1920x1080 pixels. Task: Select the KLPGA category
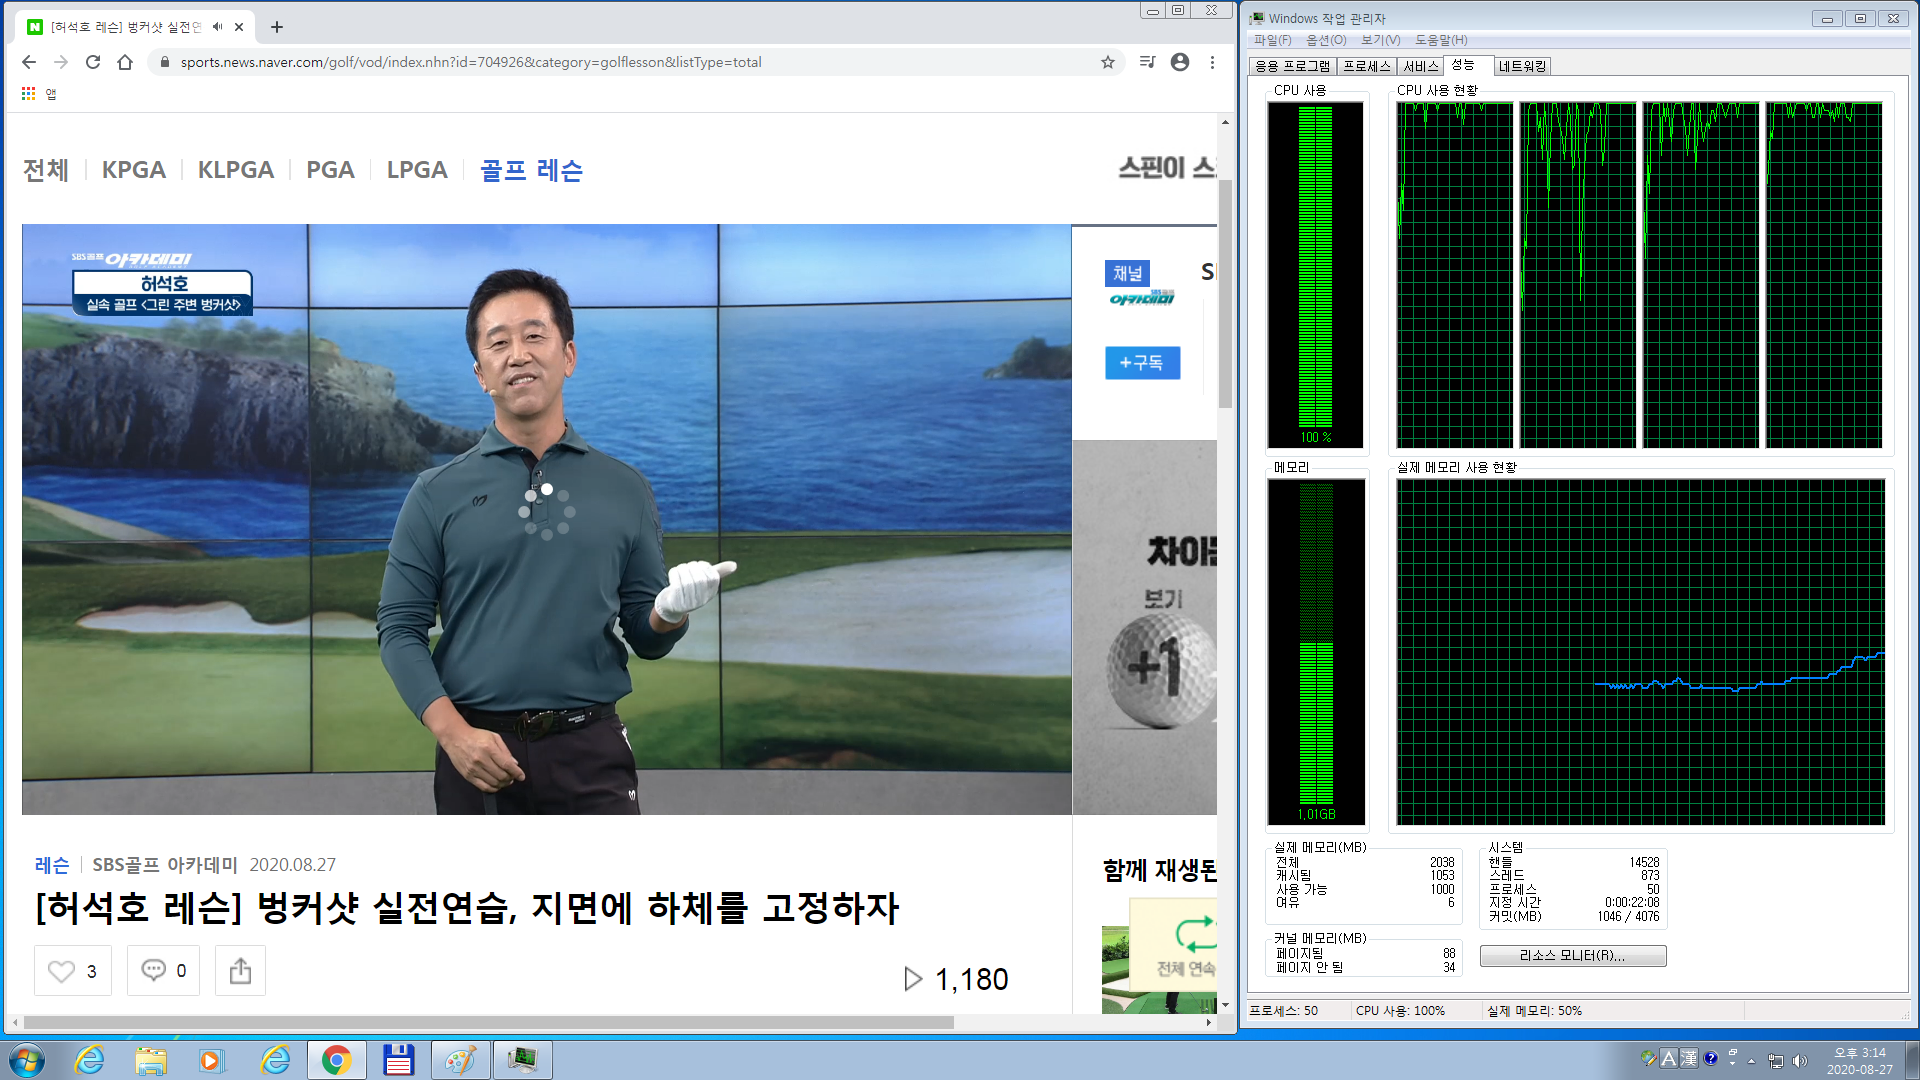[236, 170]
